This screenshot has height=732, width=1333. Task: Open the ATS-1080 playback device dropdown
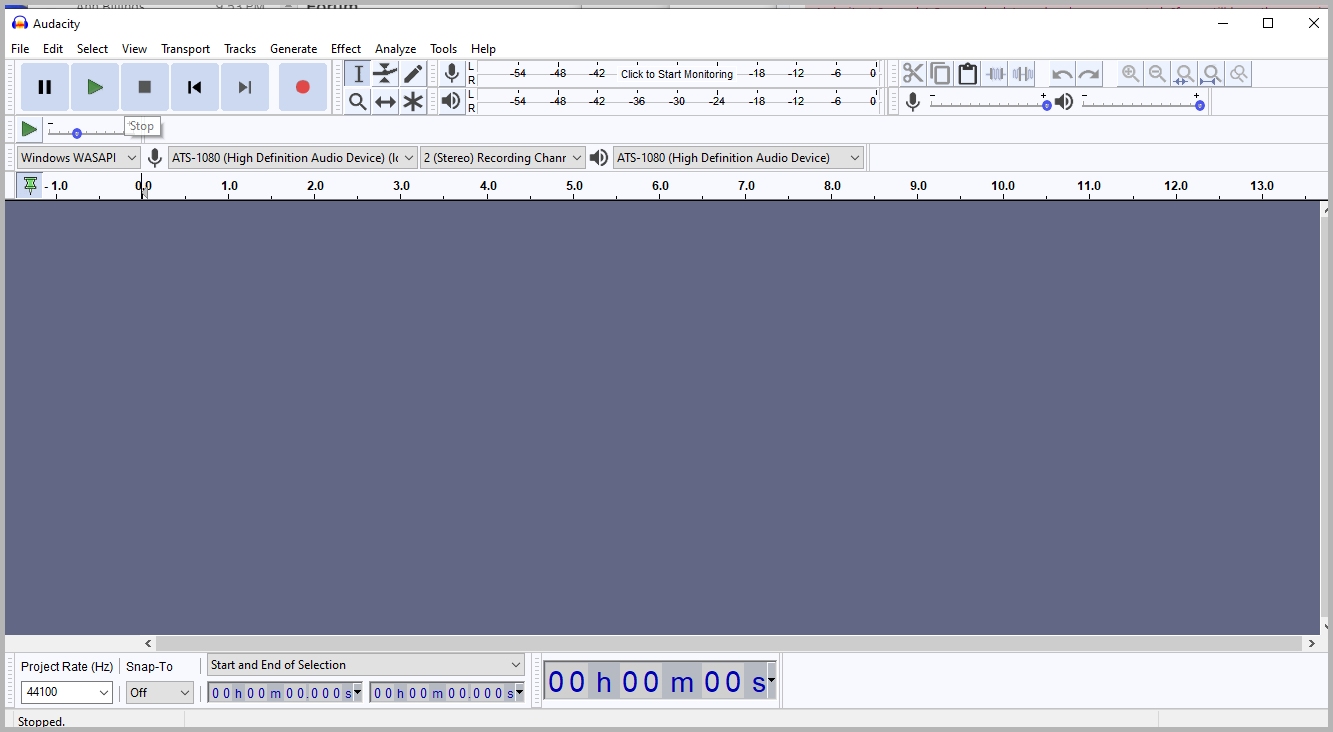(x=738, y=158)
